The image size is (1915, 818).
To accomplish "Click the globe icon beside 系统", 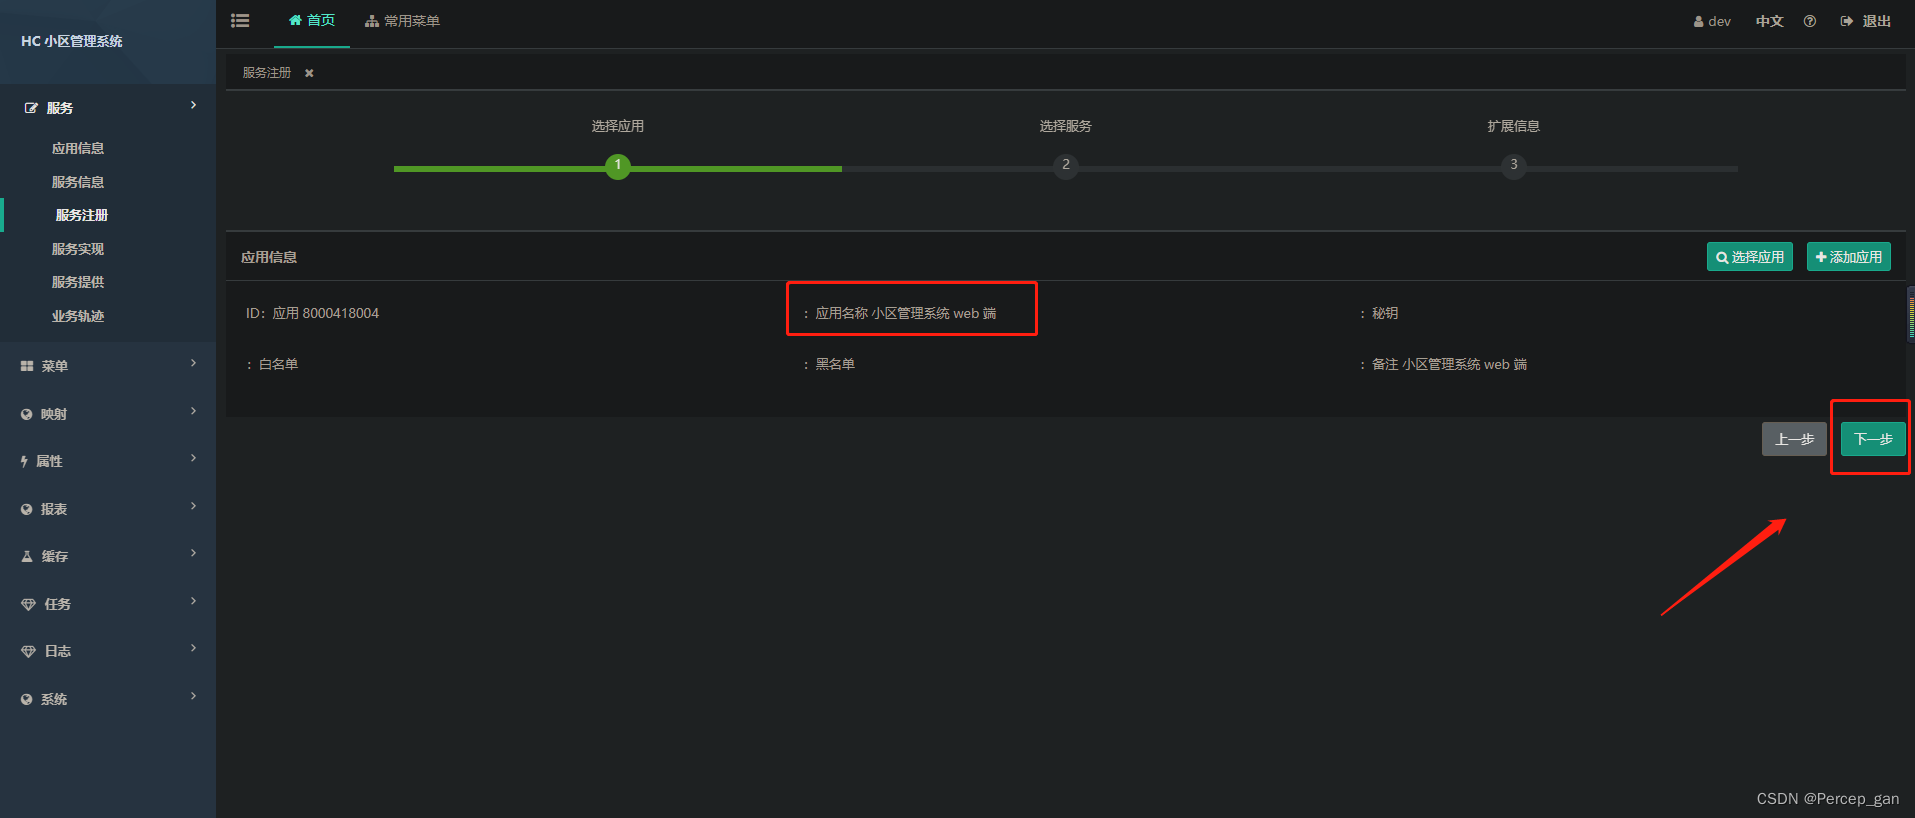I will point(26,699).
